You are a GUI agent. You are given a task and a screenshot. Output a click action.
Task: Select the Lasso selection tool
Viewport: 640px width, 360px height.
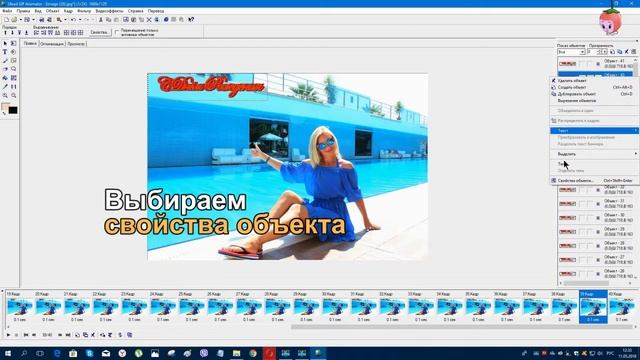(13, 69)
